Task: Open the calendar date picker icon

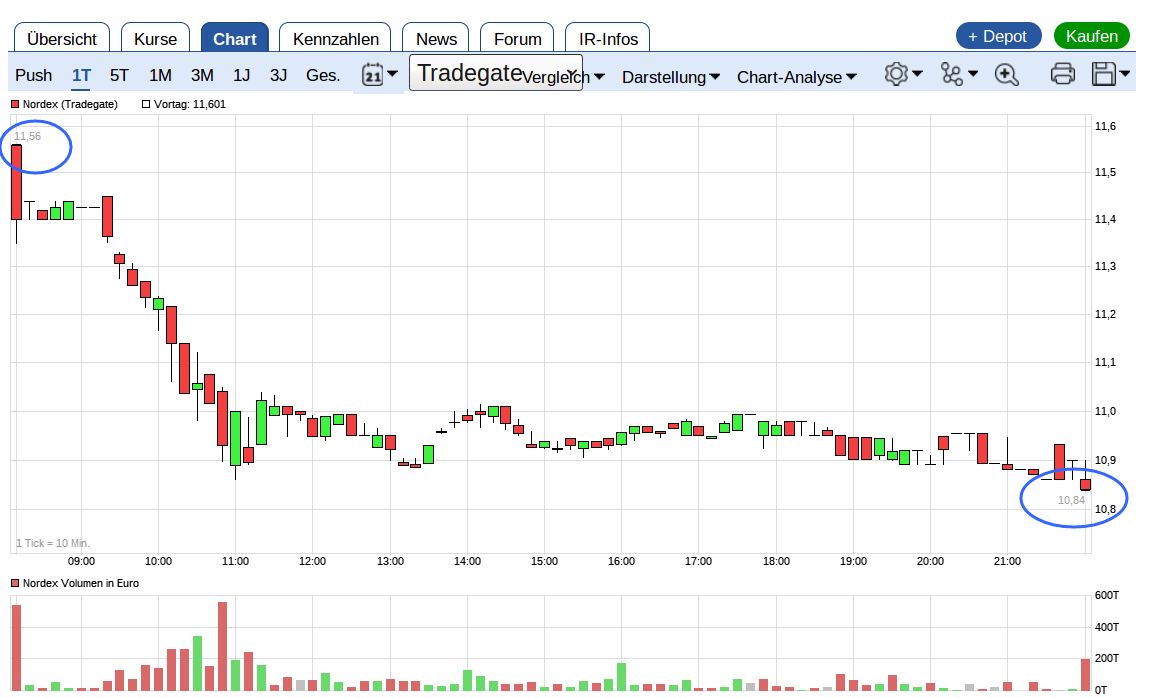Action: (373, 73)
